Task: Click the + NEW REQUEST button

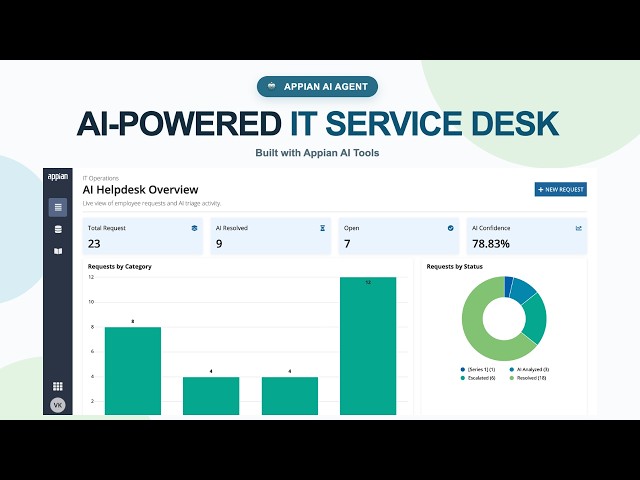Action: pos(561,189)
